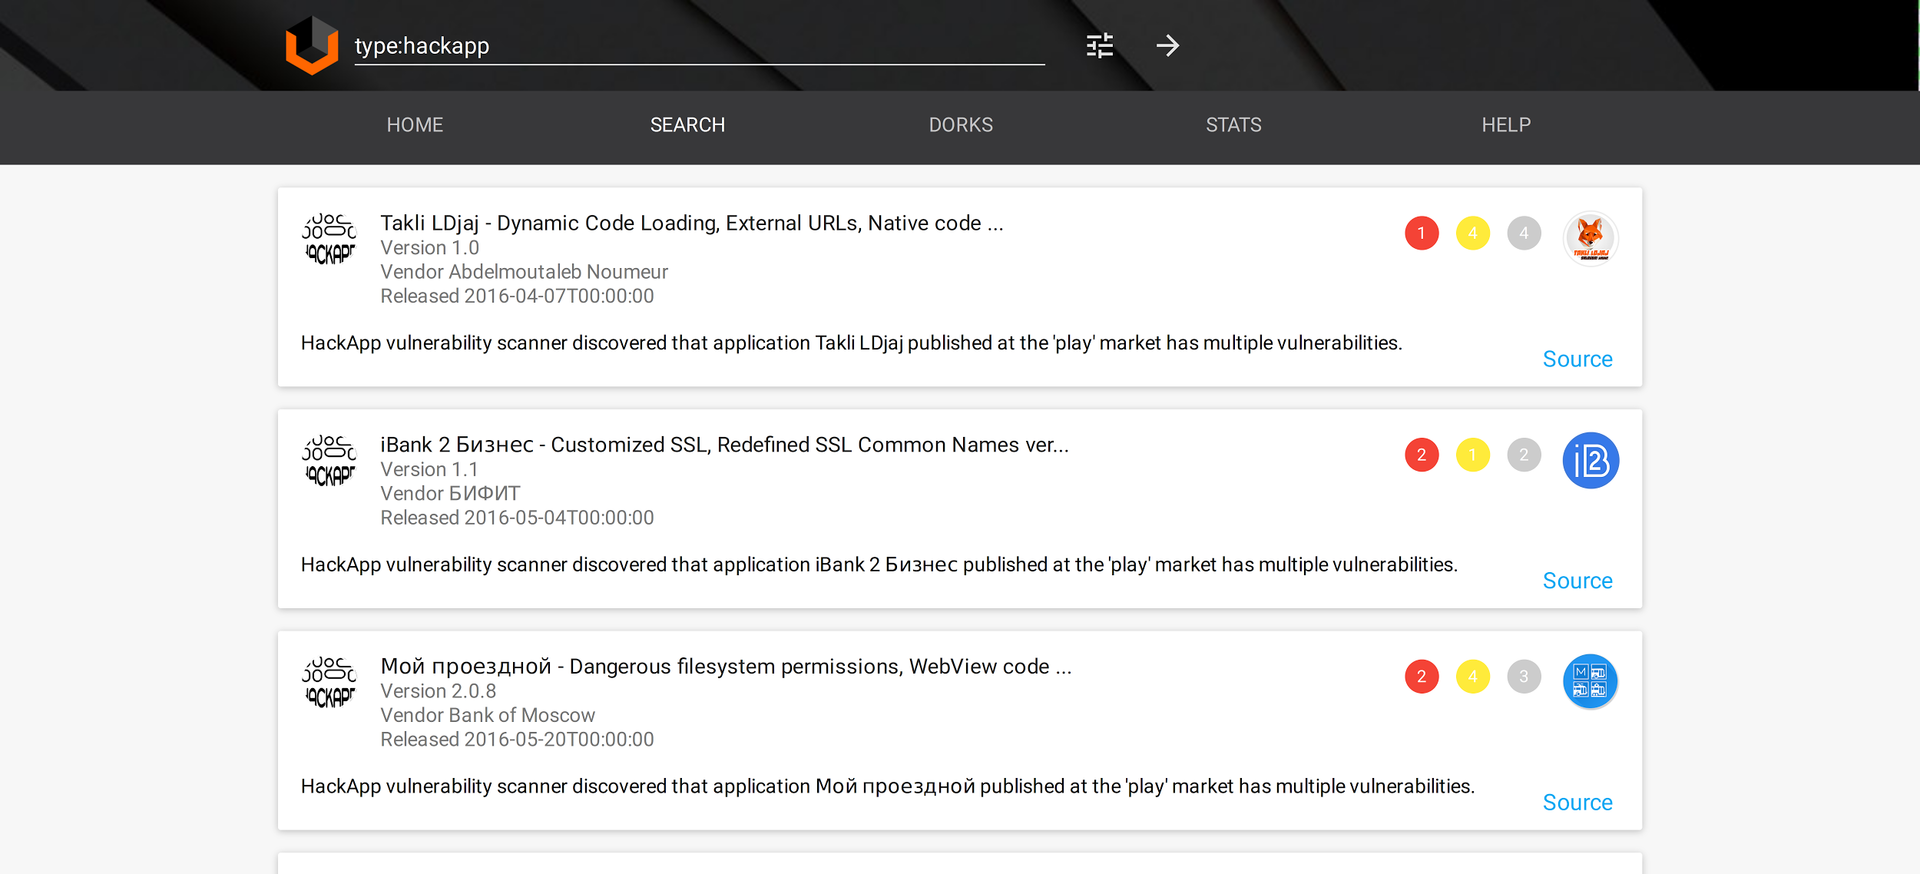Click the type:hackapp search field

tap(698, 46)
